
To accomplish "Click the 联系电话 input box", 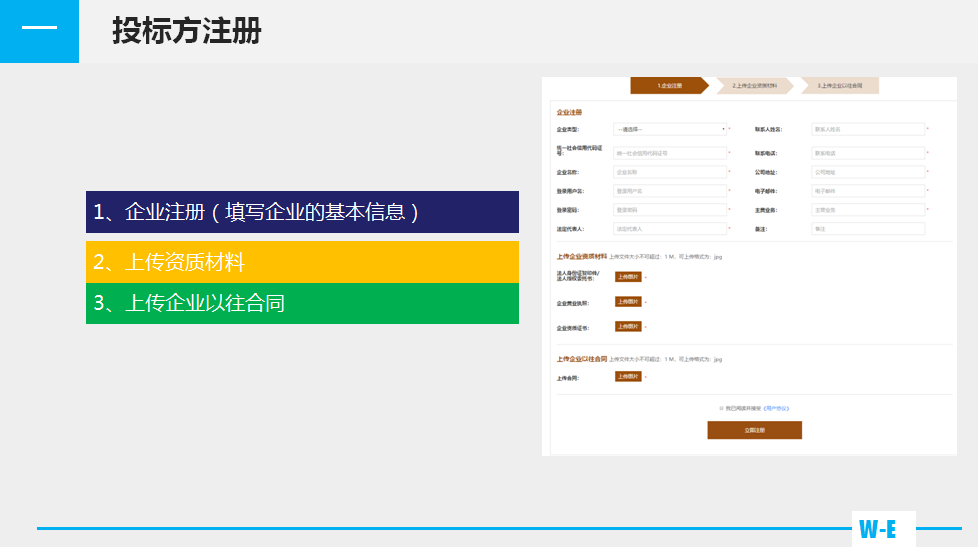I will (867, 153).
